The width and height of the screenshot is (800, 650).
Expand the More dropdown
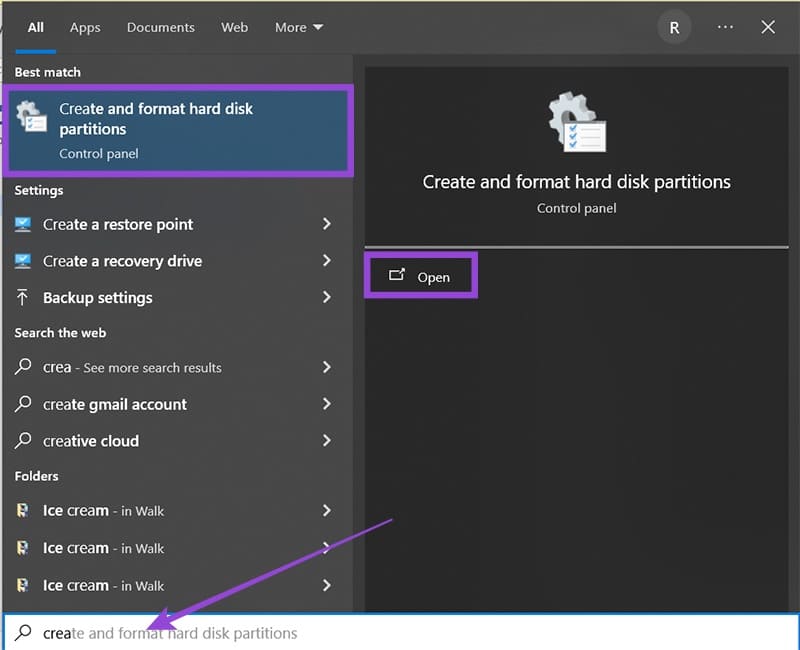click(x=298, y=28)
